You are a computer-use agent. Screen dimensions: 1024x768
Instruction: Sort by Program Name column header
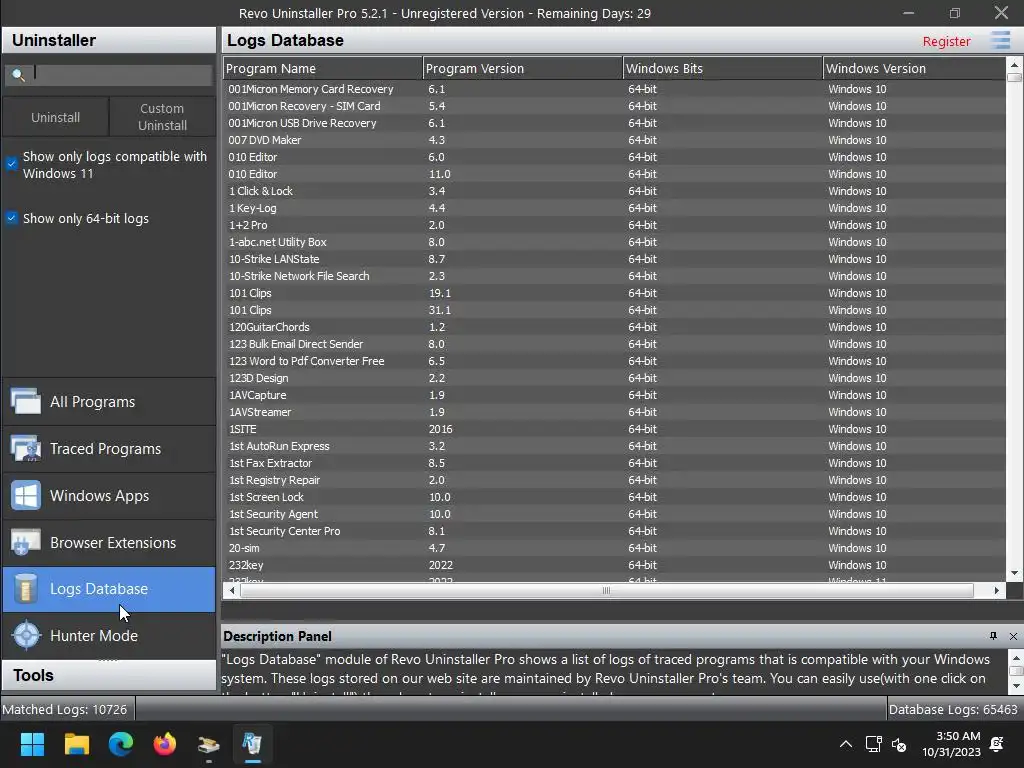point(323,68)
